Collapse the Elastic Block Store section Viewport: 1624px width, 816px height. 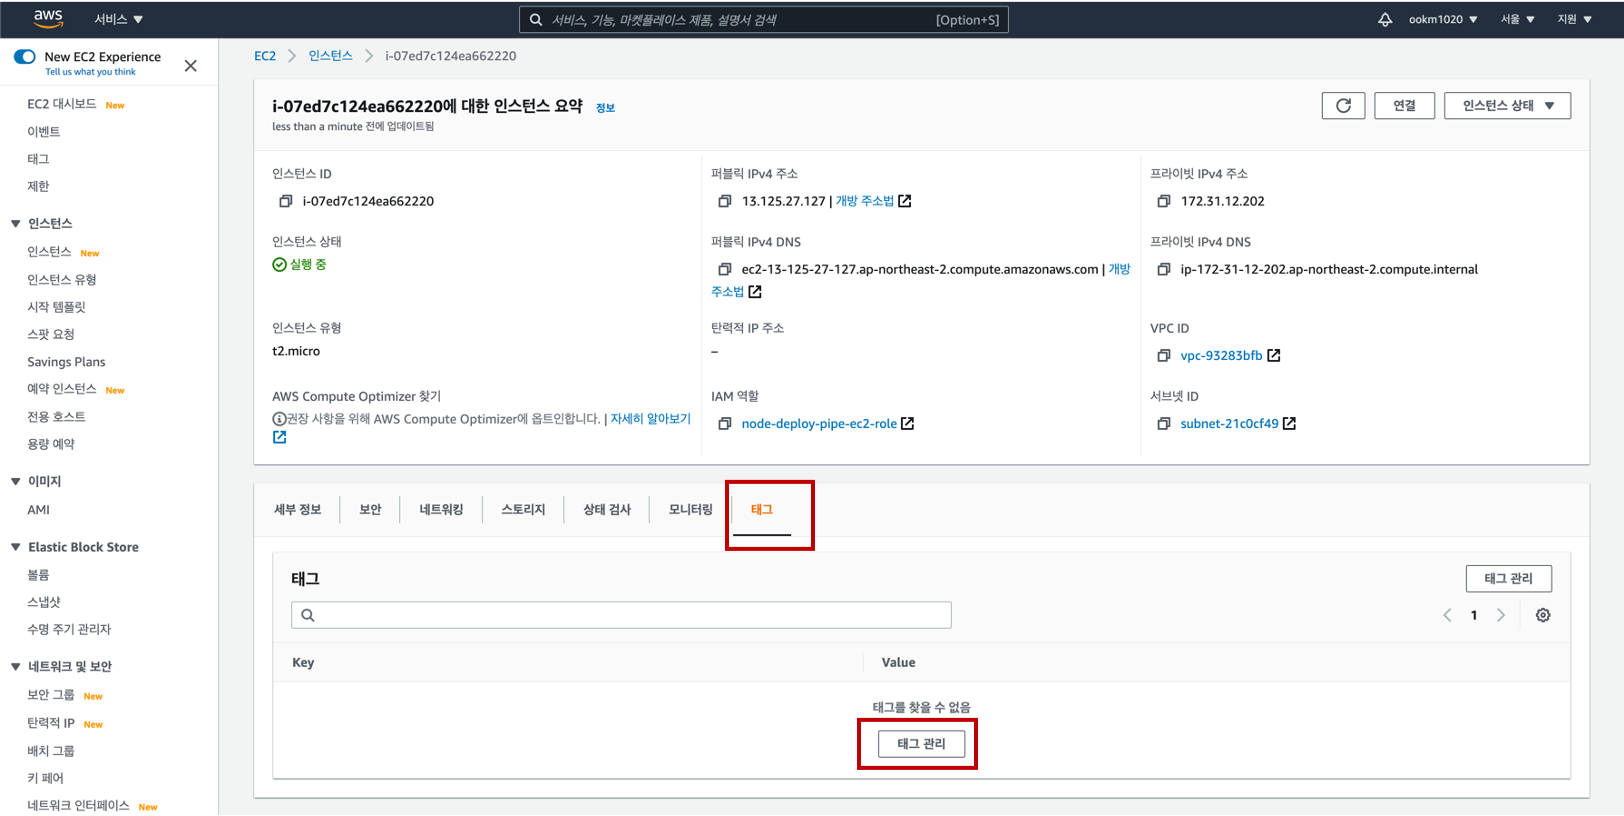click(x=16, y=547)
